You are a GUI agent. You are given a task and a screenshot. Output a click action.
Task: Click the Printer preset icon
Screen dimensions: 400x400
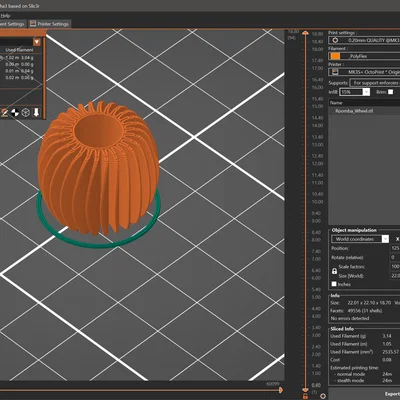[334, 72]
